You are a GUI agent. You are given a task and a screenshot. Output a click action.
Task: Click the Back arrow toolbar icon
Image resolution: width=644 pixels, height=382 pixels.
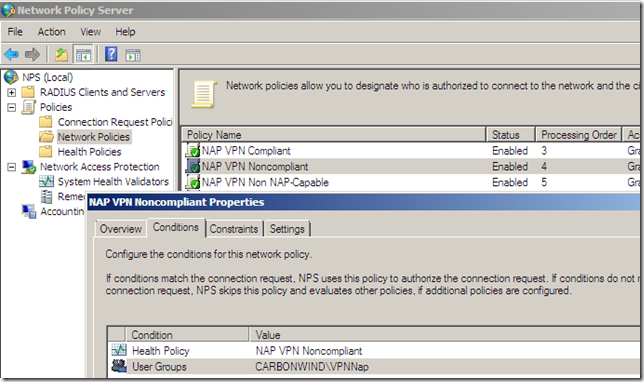[x=12, y=54]
